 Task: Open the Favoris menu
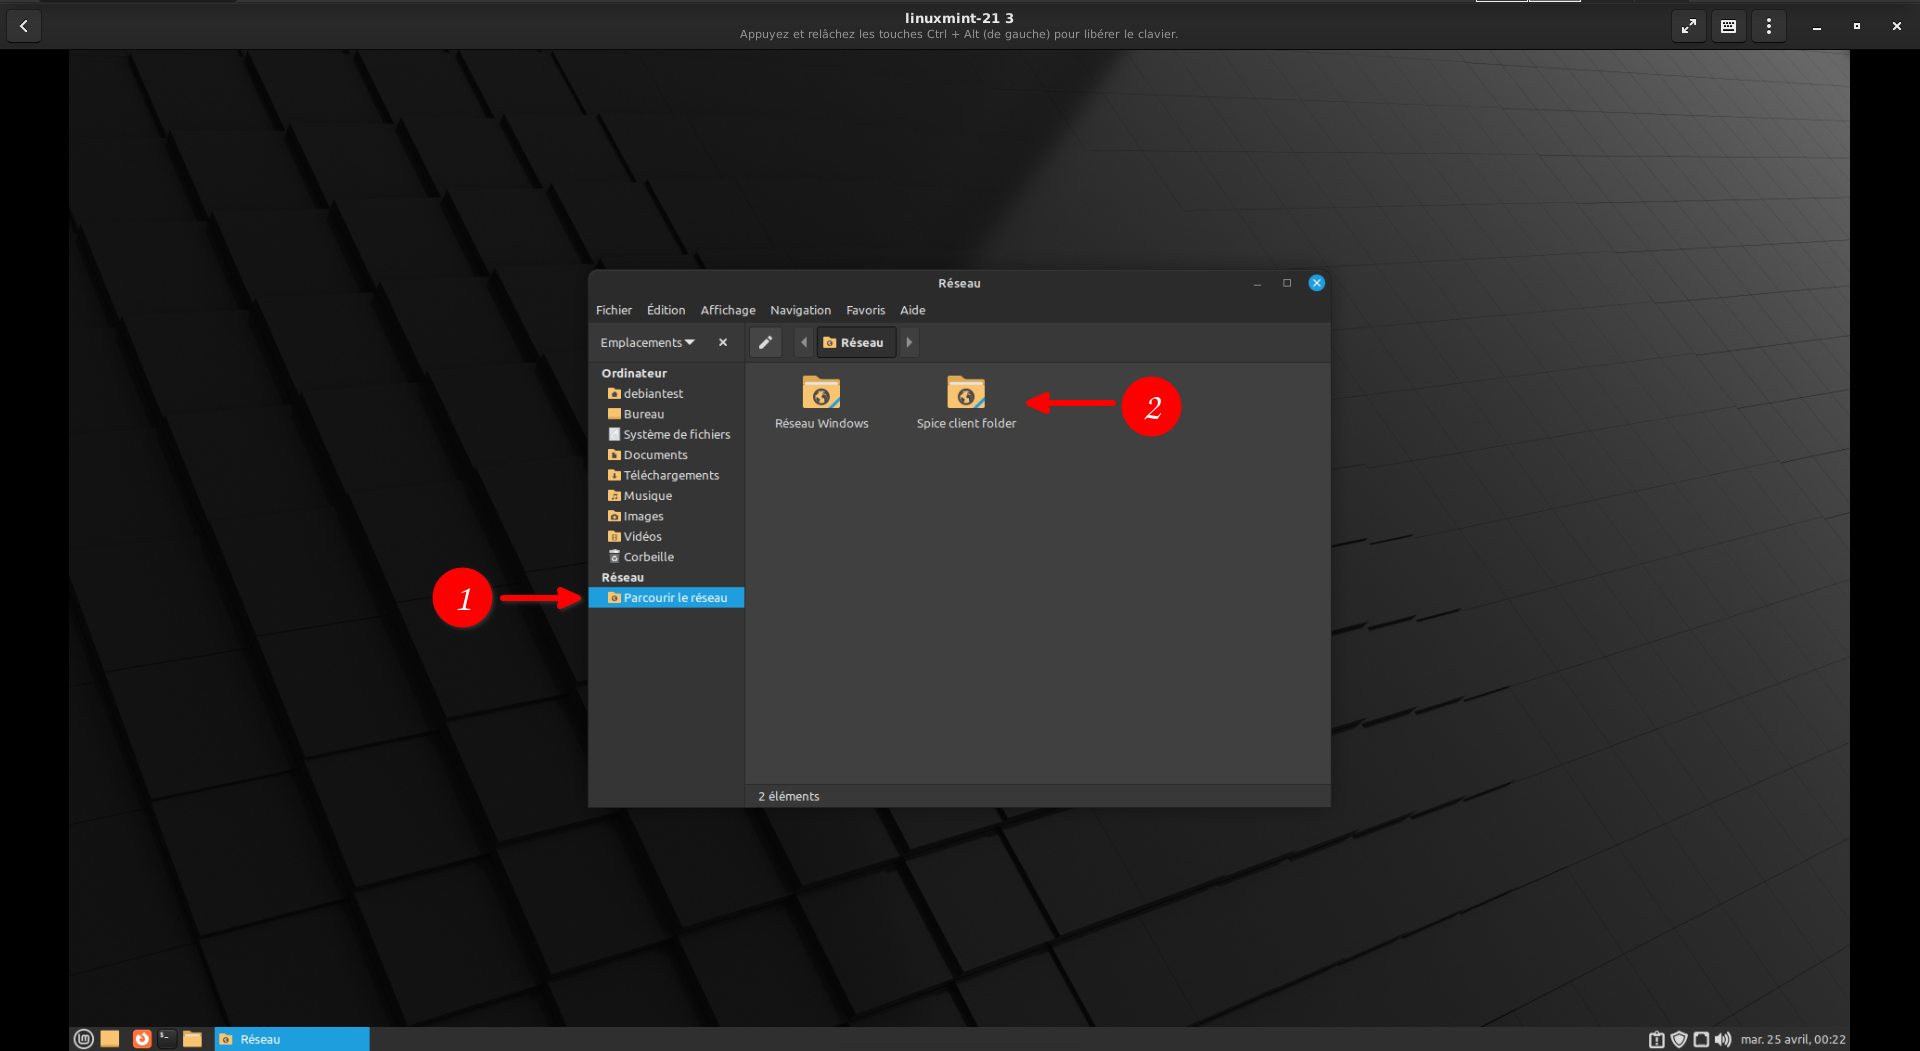pyautogui.click(x=865, y=310)
